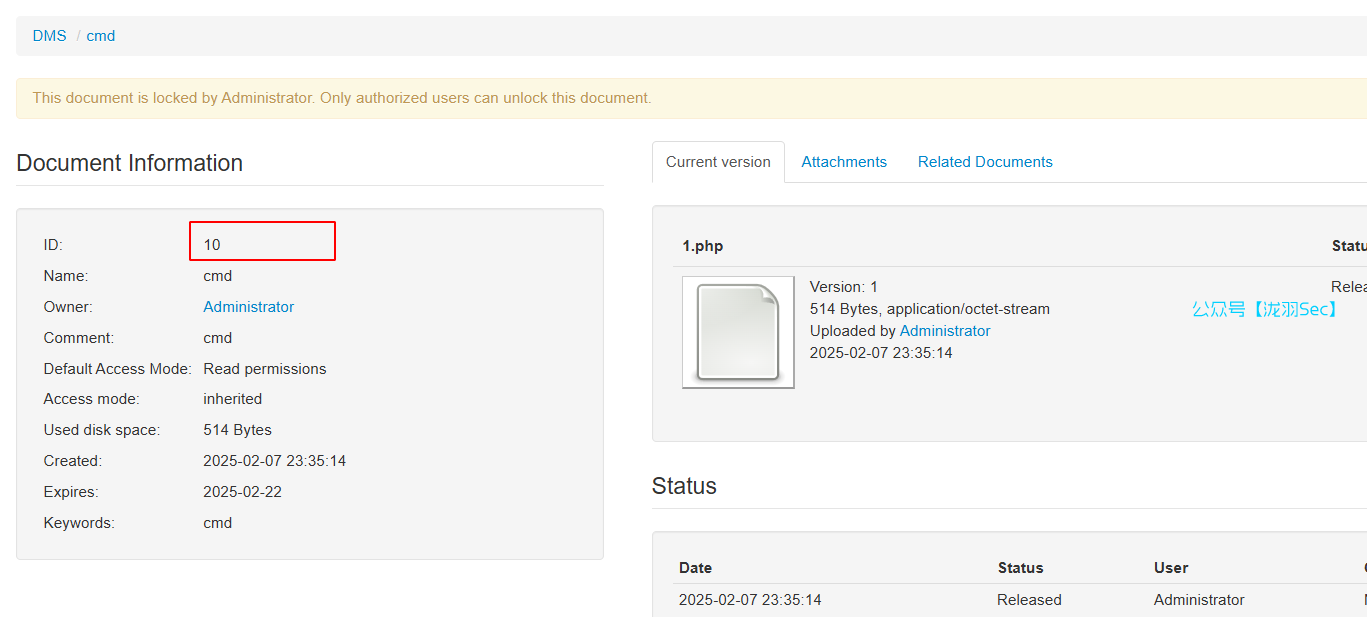Image resolution: width=1367 pixels, height=617 pixels.
Task: Click the locked document warning banner
Action: click(342, 98)
